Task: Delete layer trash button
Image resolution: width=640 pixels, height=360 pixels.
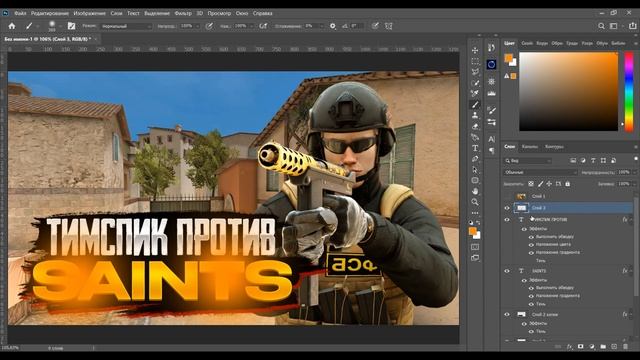Action: tap(625, 347)
